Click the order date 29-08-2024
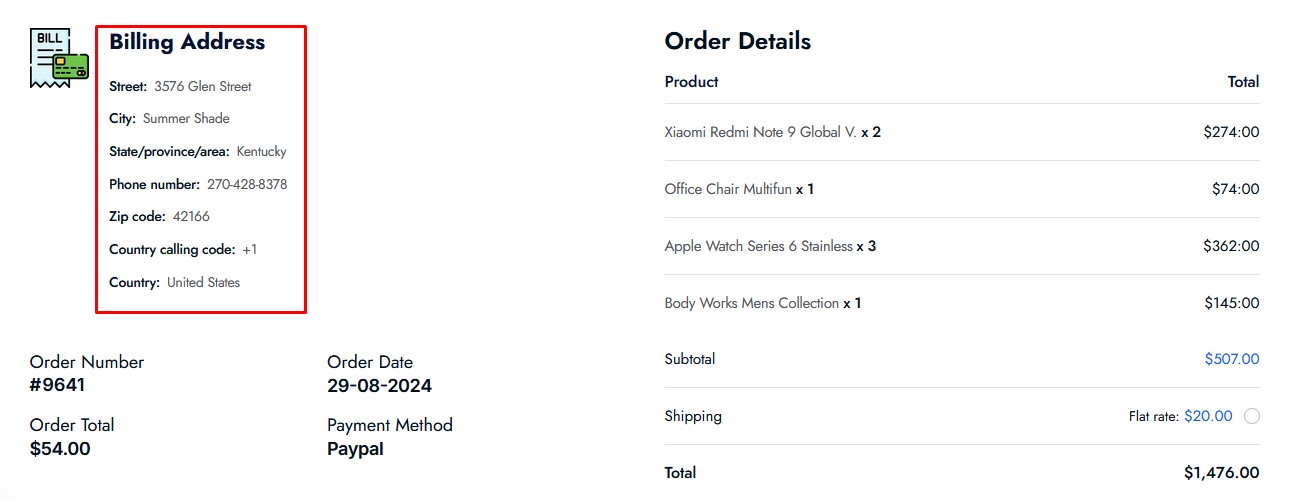The image size is (1298, 501). pos(380,385)
